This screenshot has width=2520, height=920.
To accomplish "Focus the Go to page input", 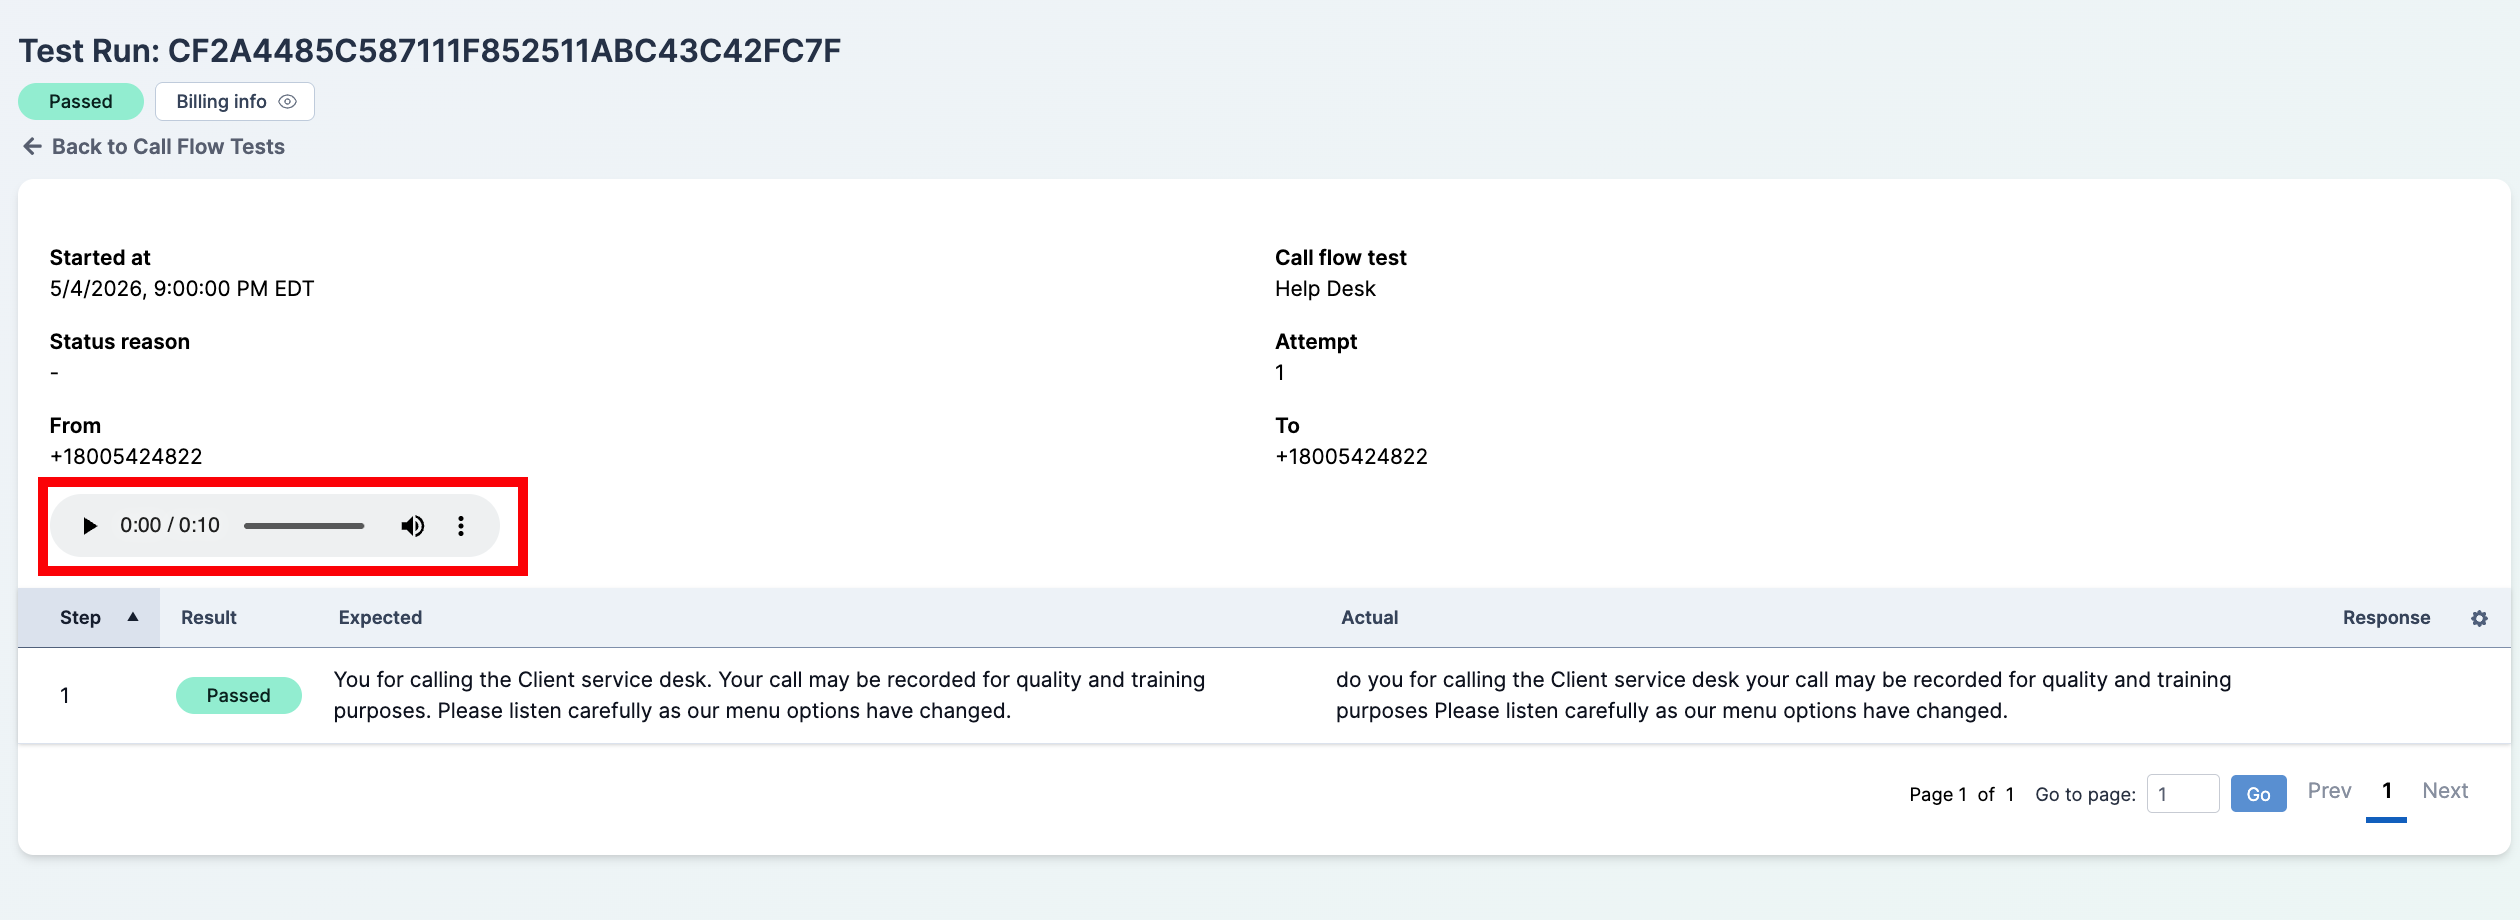I will click(x=2183, y=794).
